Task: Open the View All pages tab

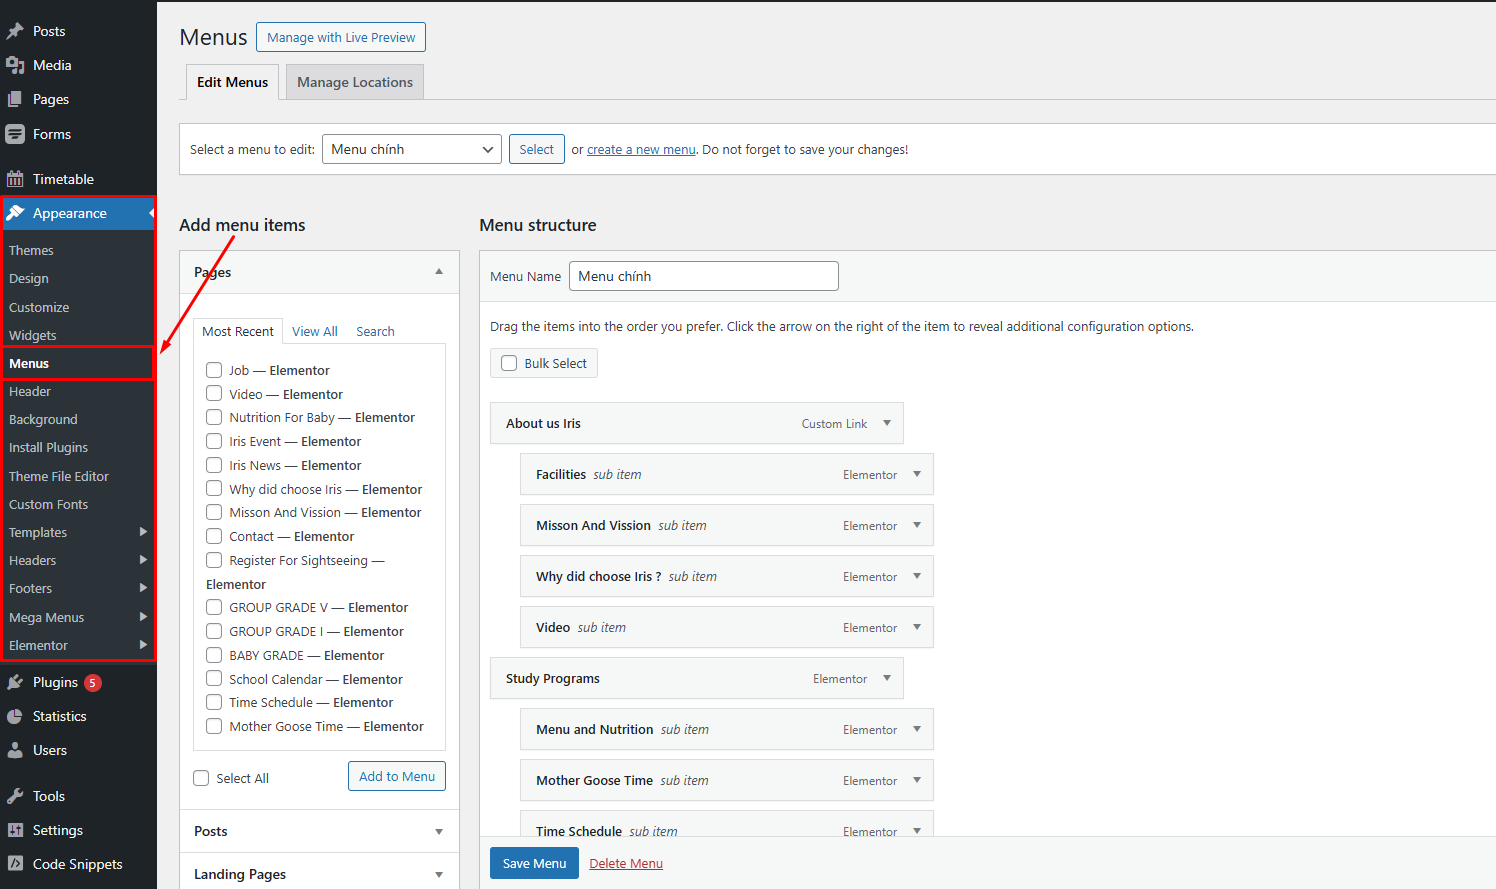Action: [x=314, y=331]
